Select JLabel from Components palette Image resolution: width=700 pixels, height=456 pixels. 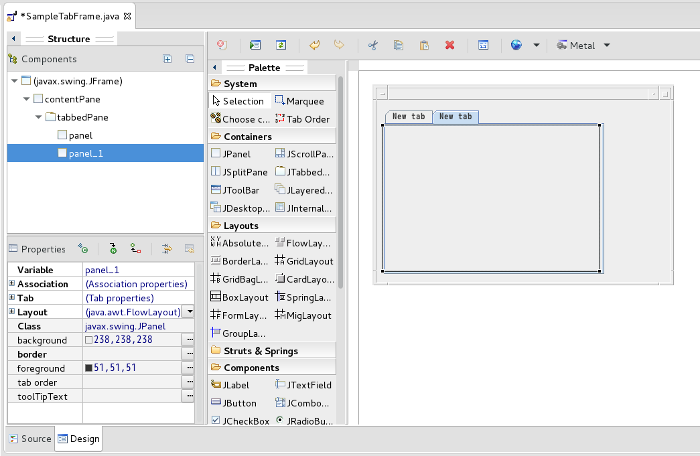coord(230,385)
